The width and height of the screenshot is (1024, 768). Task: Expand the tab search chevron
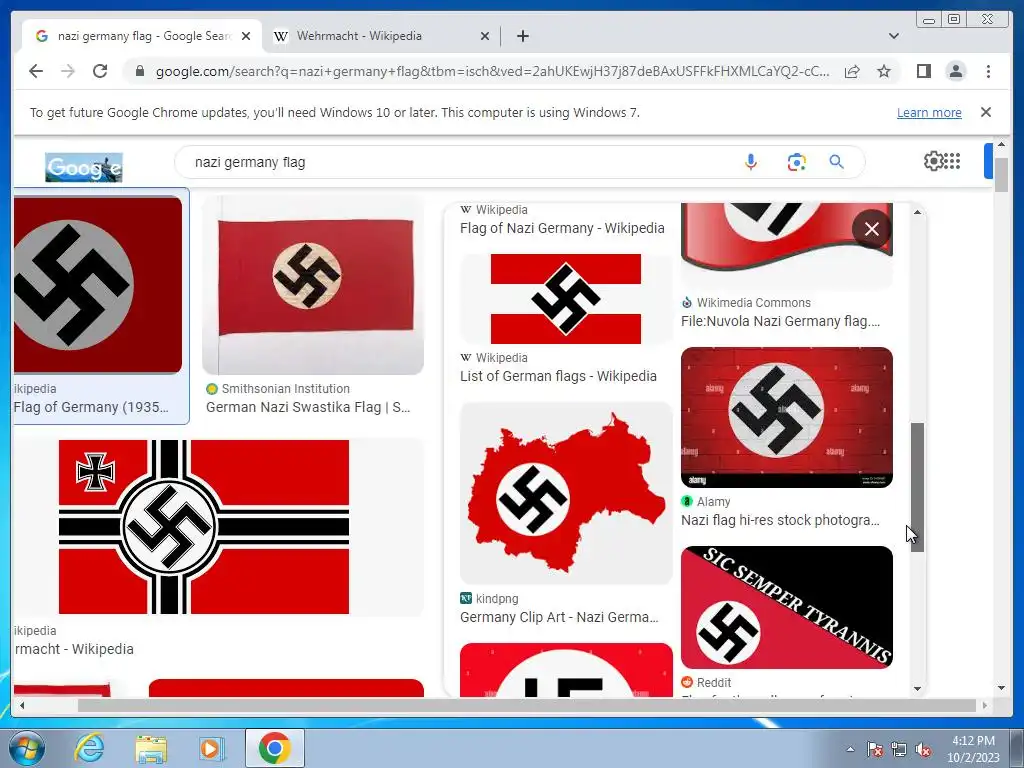click(x=894, y=36)
